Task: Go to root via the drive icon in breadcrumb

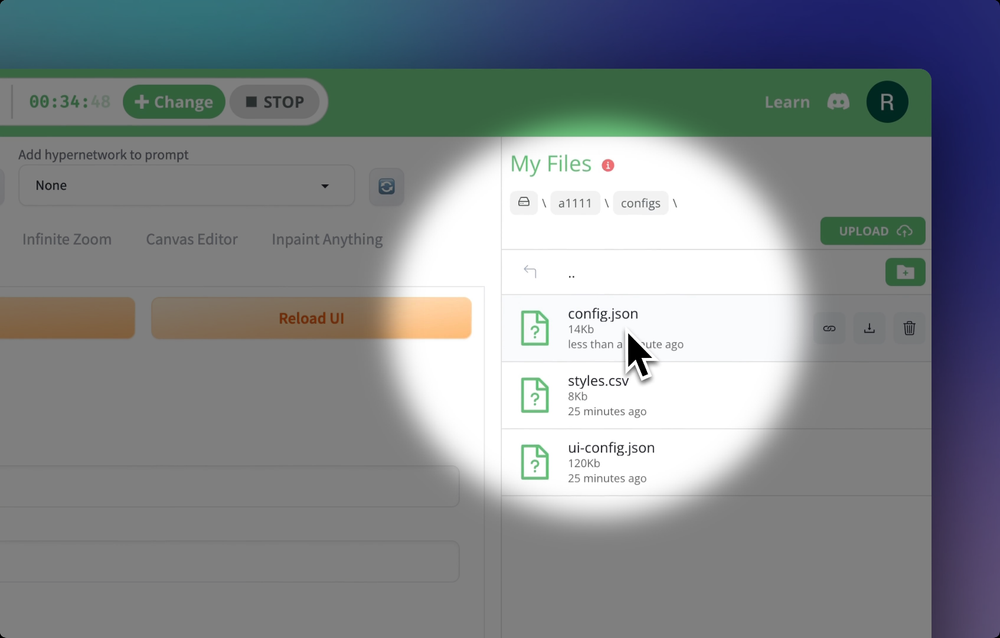Action: (x=524, y=203)
